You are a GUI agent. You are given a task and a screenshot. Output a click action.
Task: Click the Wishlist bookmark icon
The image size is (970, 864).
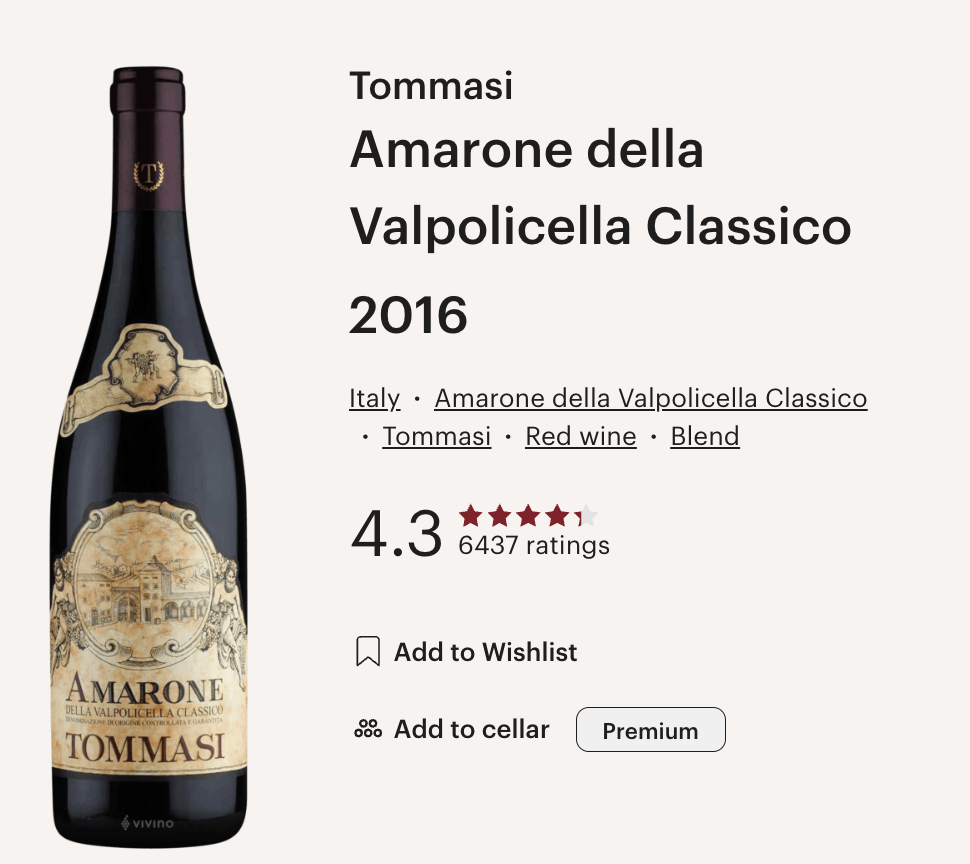coord(368,651)
